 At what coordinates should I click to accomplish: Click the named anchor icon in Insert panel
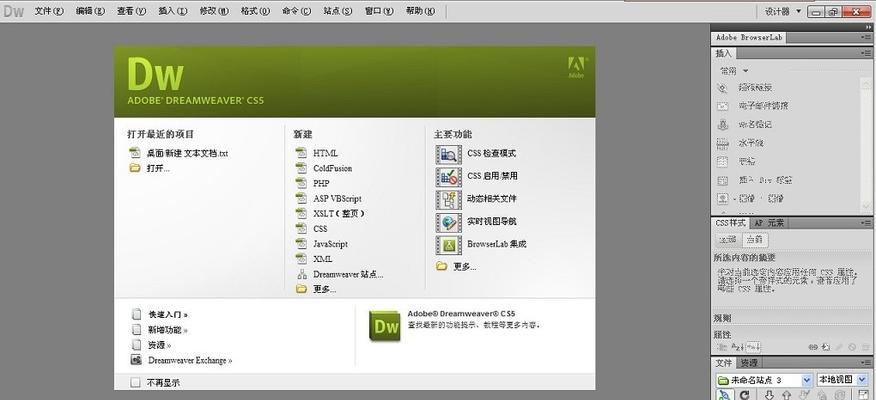(x=722, y=124)
